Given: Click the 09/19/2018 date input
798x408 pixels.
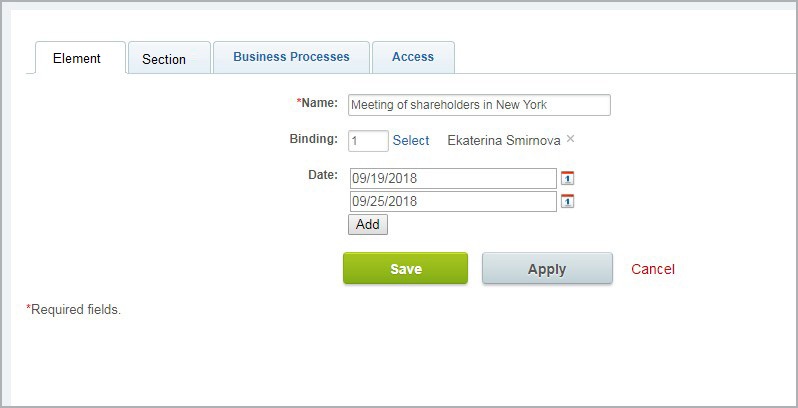Looking at the screenshot, I should 453,179.
